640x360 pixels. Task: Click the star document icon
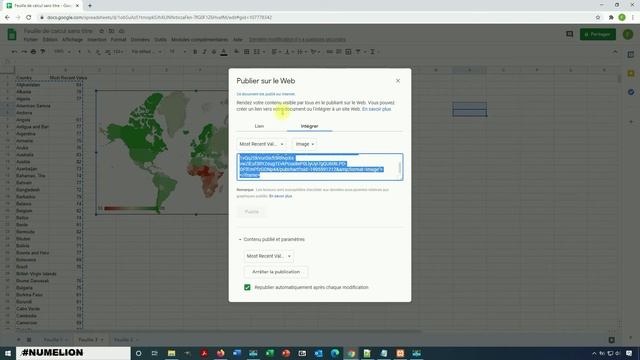(x=102, y=31)
